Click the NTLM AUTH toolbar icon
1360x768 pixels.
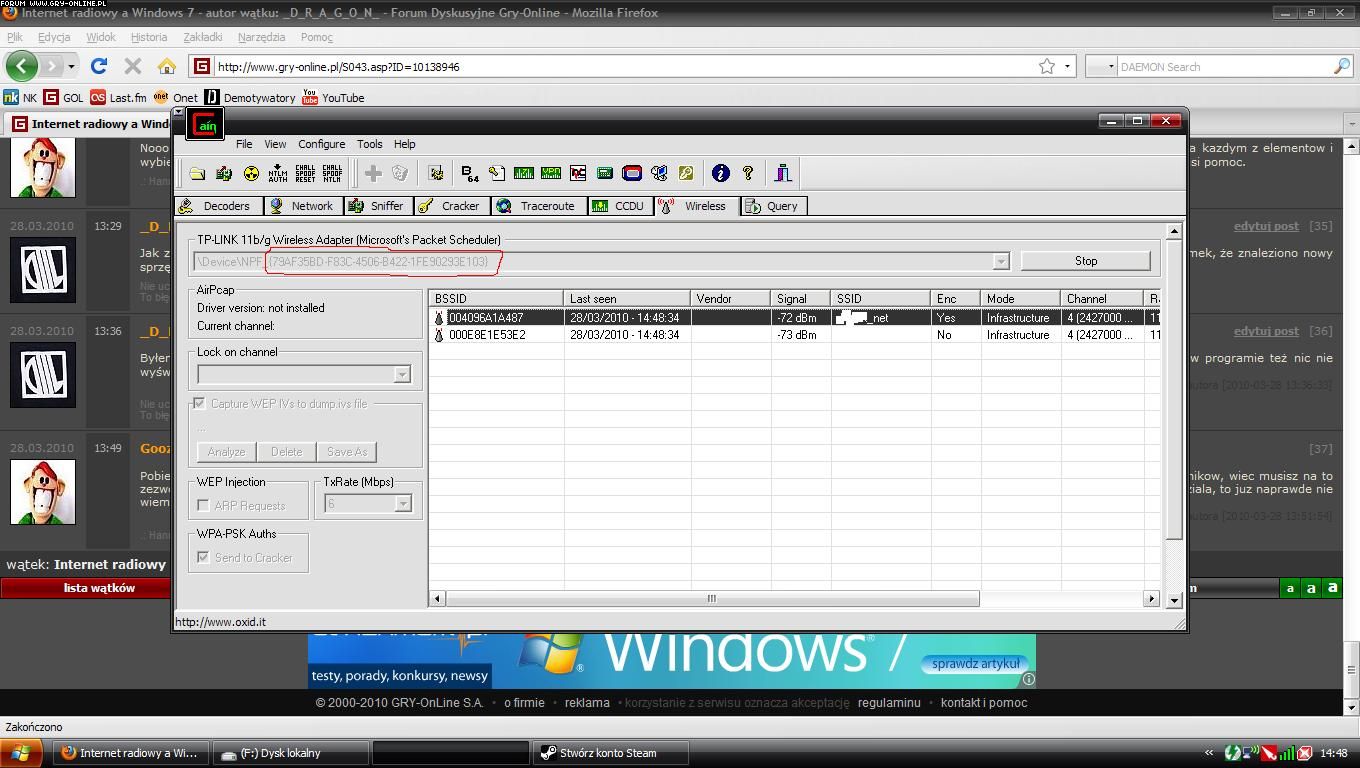[x=278, y=173]
